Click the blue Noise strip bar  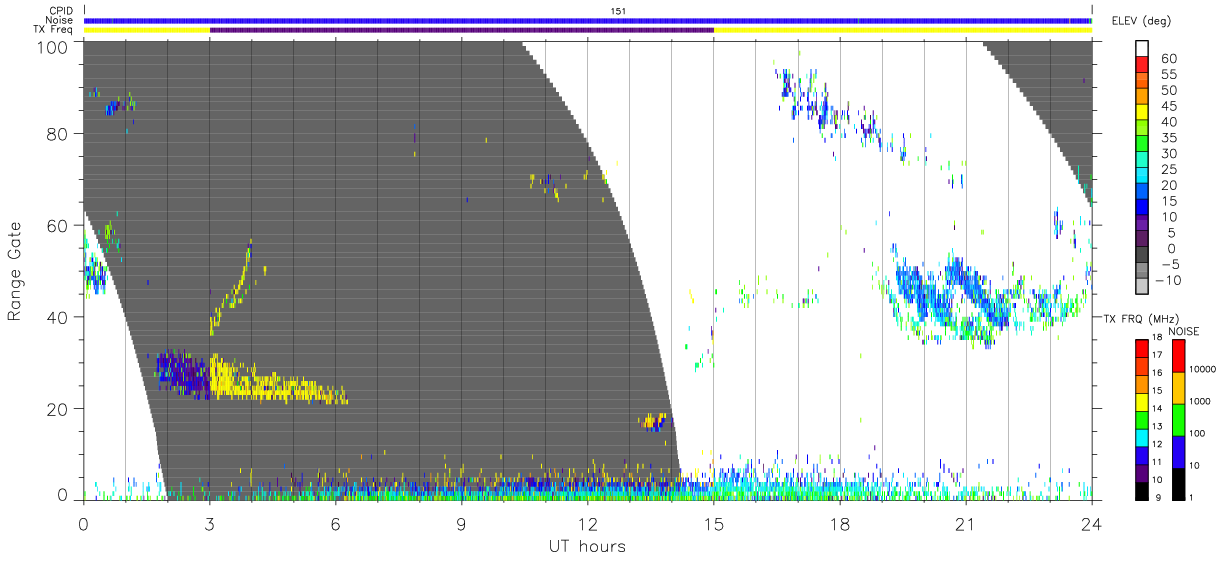(x=588, y=20)
